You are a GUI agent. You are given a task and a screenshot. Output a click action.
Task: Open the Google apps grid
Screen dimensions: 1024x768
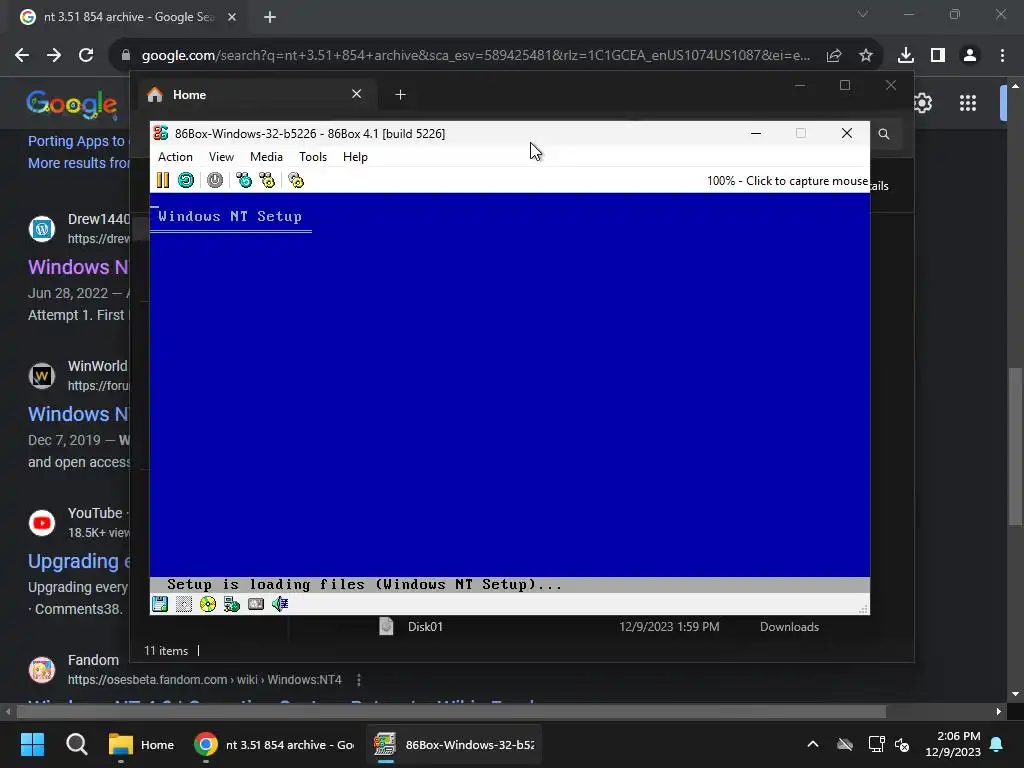pos(968,103)
